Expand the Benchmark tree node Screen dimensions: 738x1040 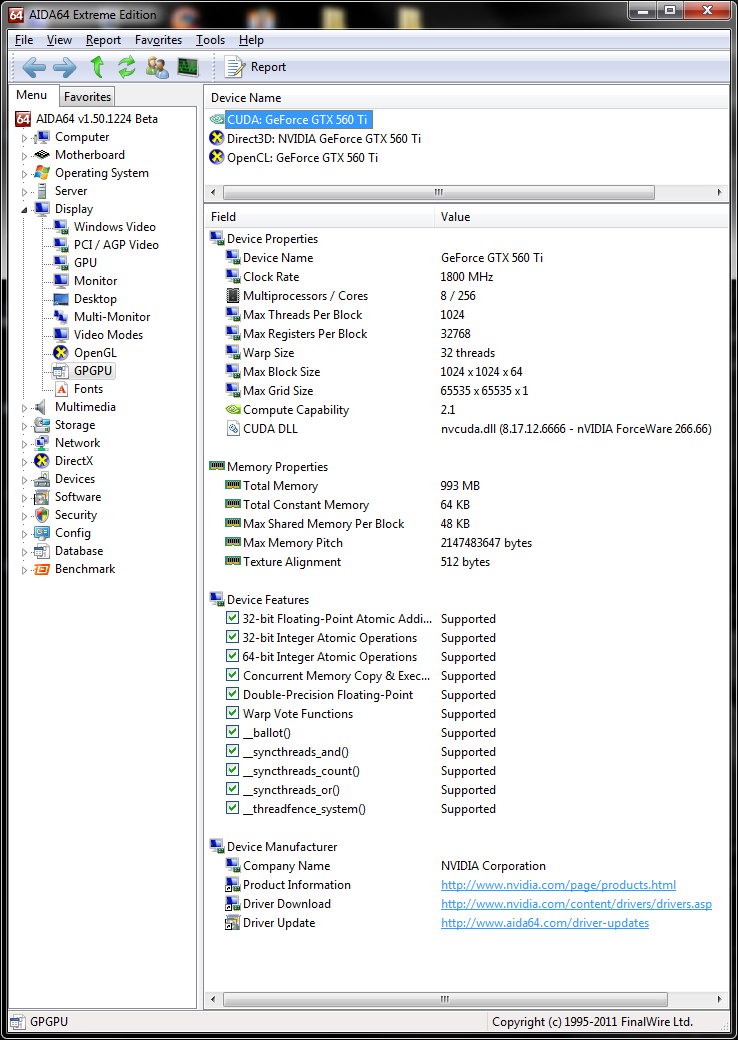25,570
